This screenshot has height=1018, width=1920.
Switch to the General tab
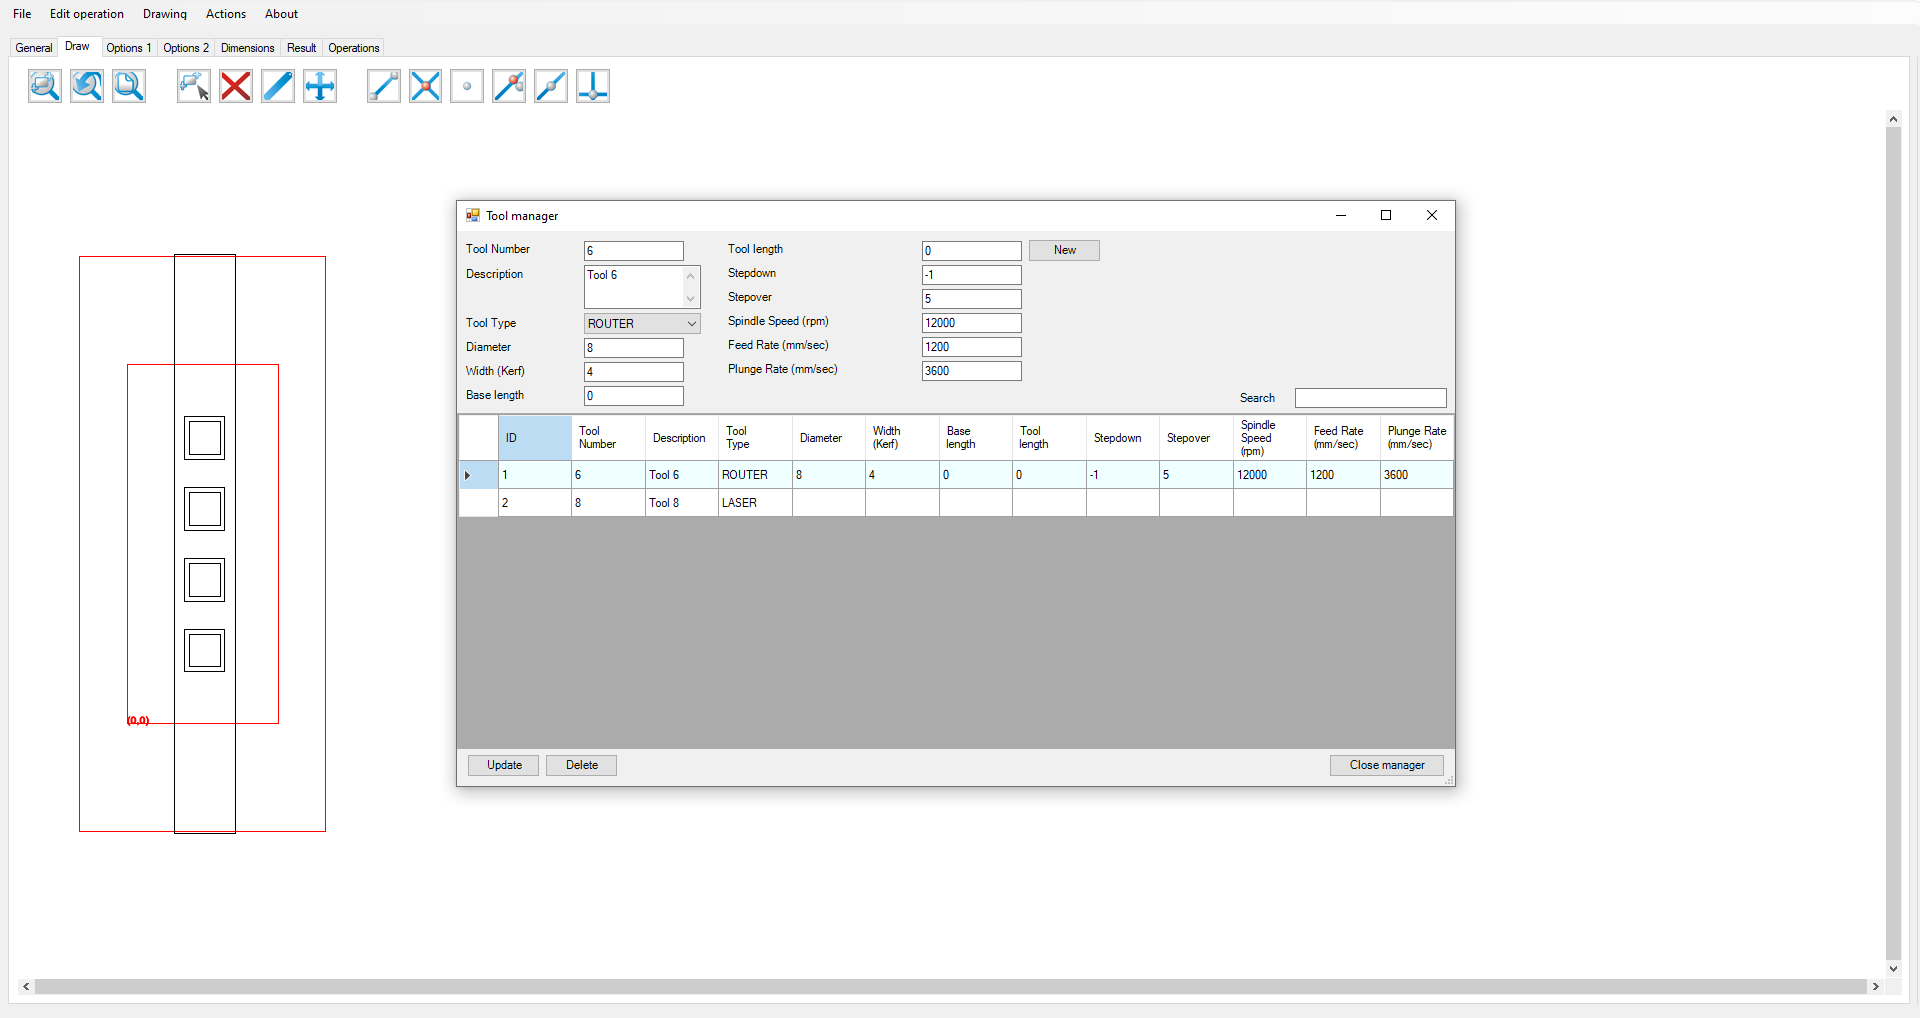click(x=34, y=48)
